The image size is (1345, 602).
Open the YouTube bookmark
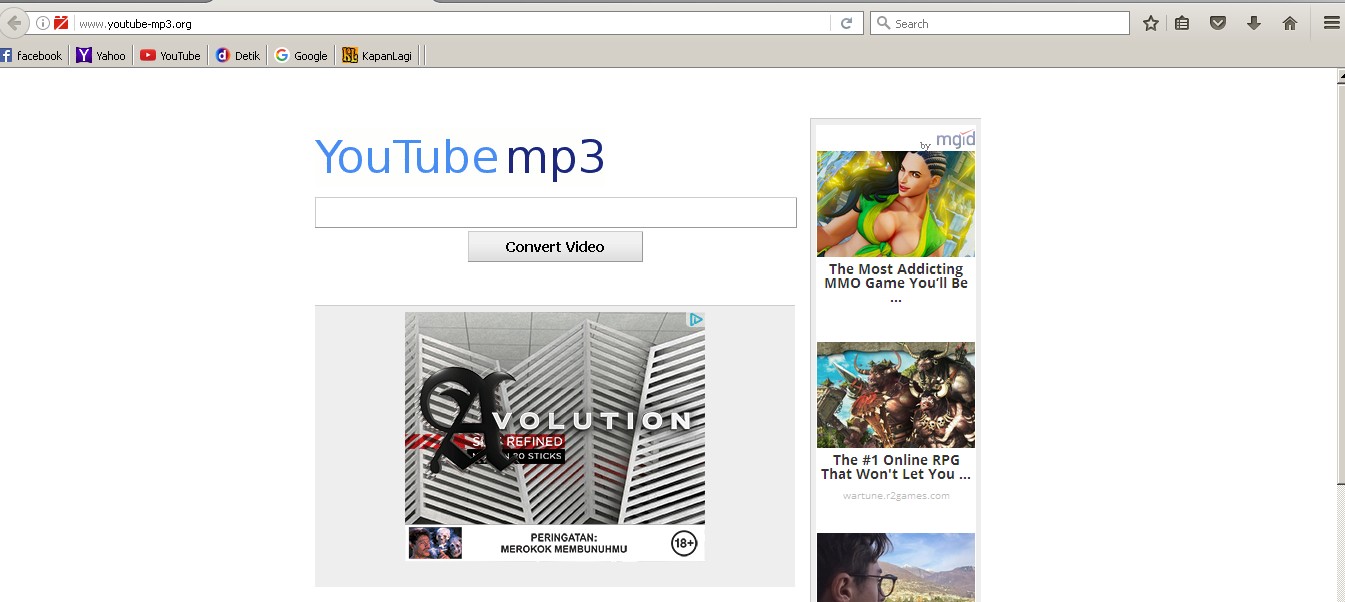[x=171, y=56]
